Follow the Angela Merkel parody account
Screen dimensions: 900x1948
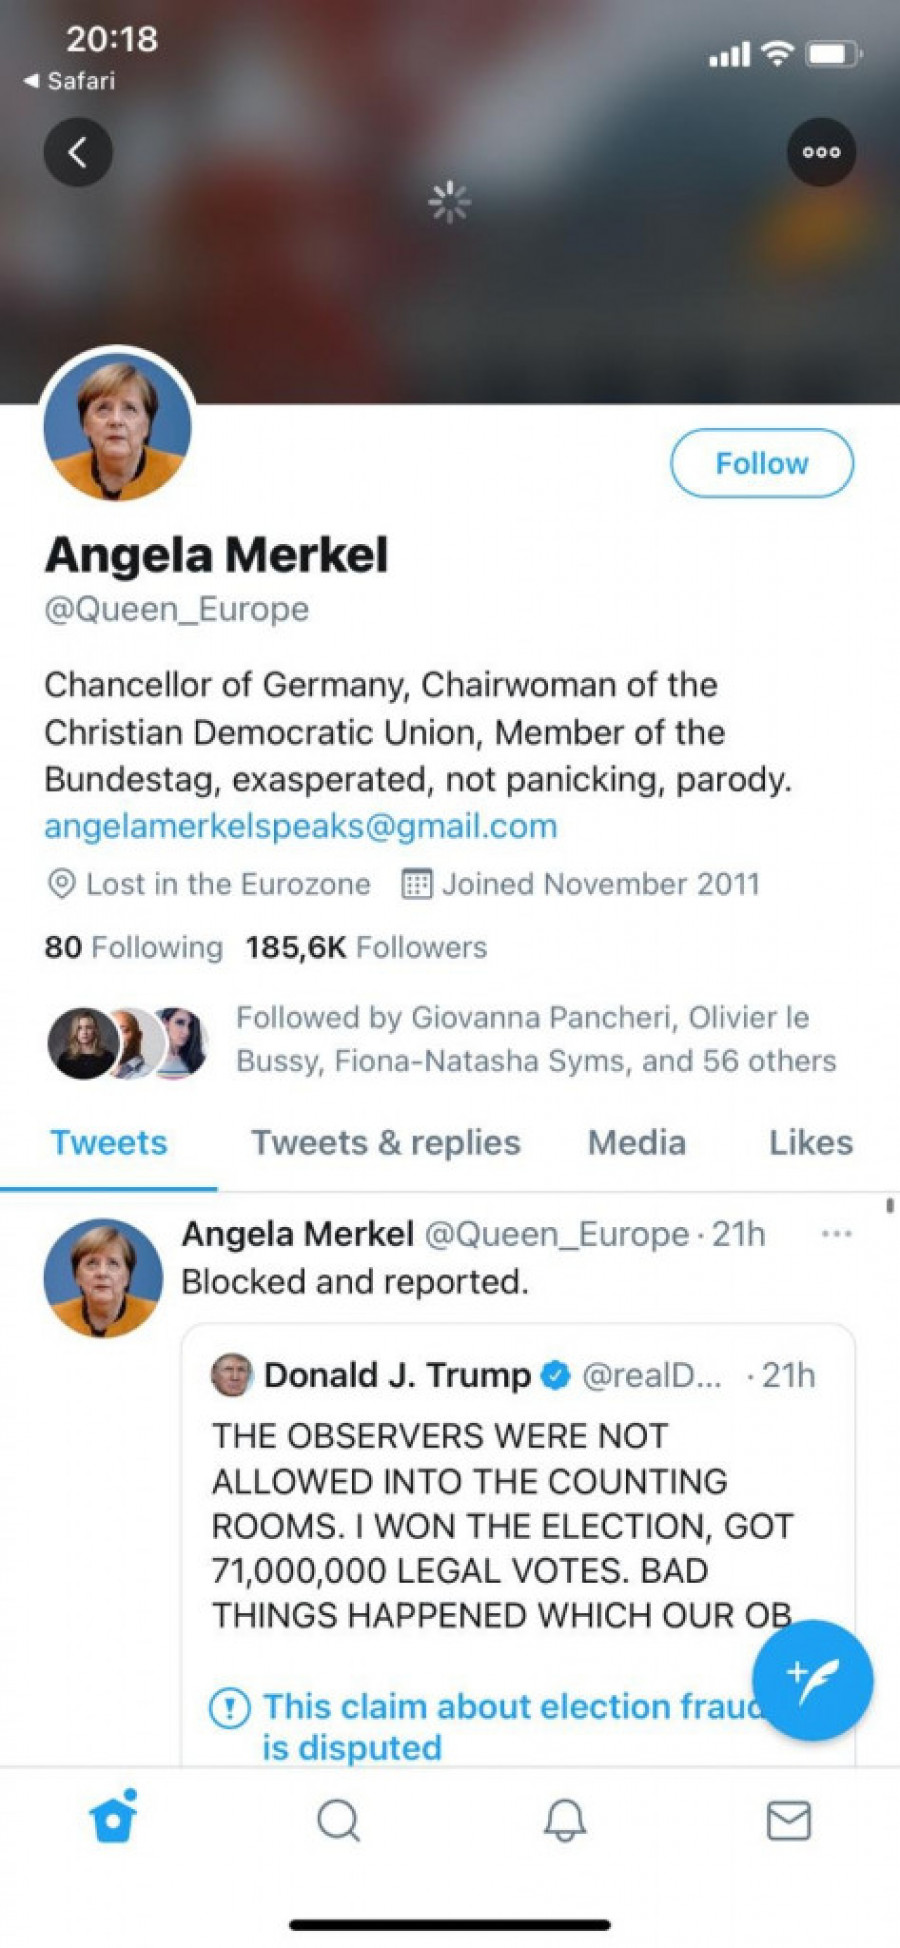pyautogui.click(x=761, y=463)
